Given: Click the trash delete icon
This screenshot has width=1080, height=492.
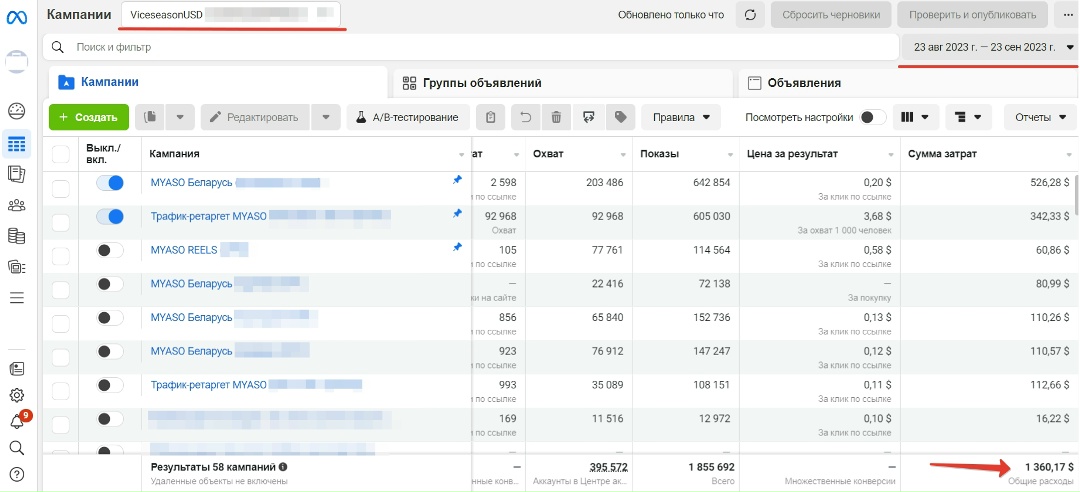Looking at the screenshot, I should tap(557, 117).
